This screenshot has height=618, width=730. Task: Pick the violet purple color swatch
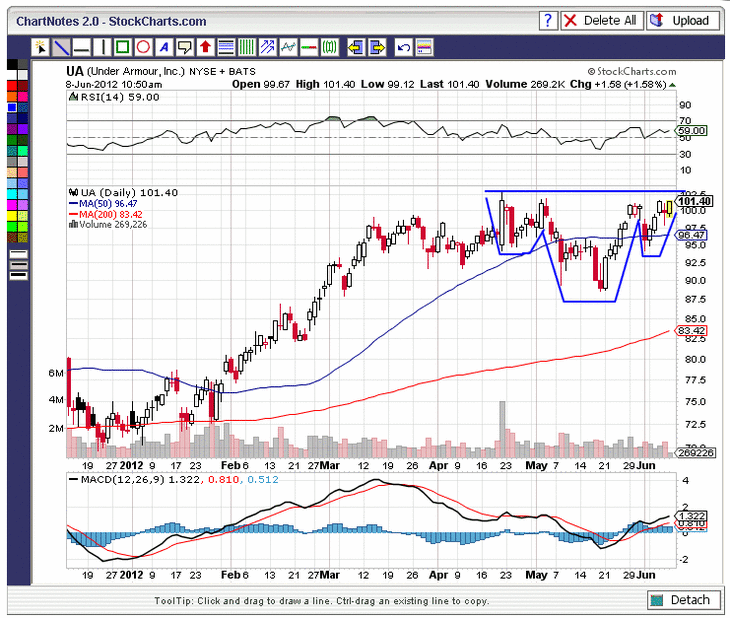[x=23, y=129]
